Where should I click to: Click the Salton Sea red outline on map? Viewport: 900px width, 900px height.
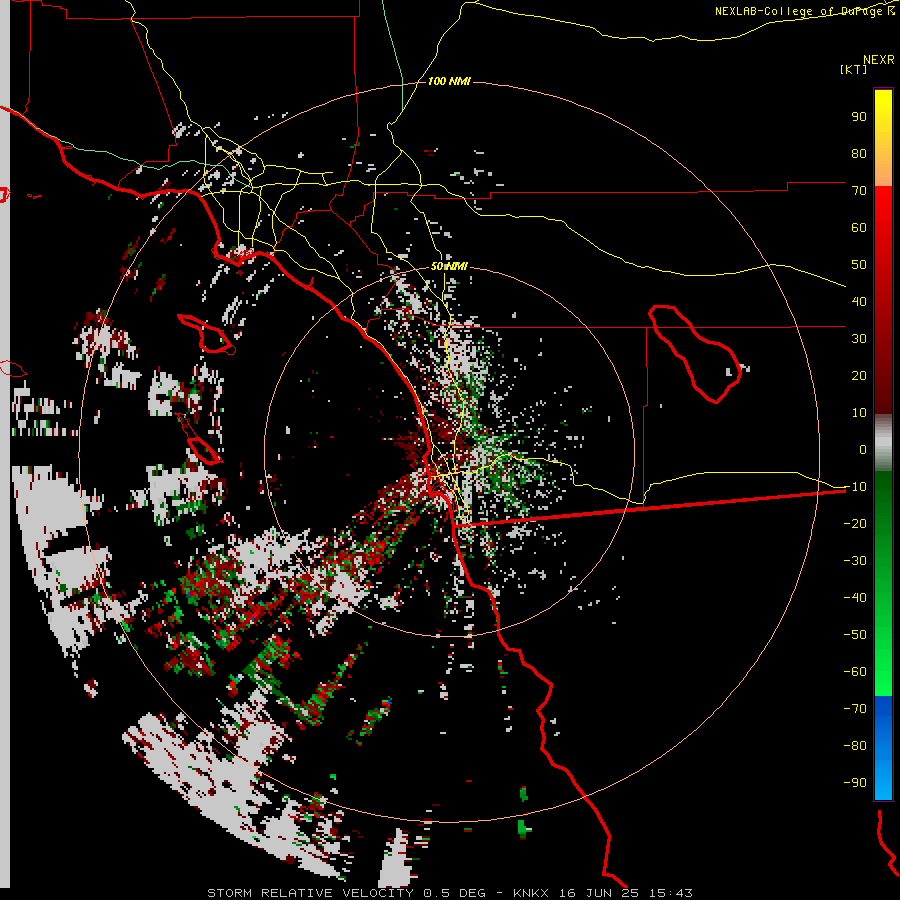(x=695, y=354)
